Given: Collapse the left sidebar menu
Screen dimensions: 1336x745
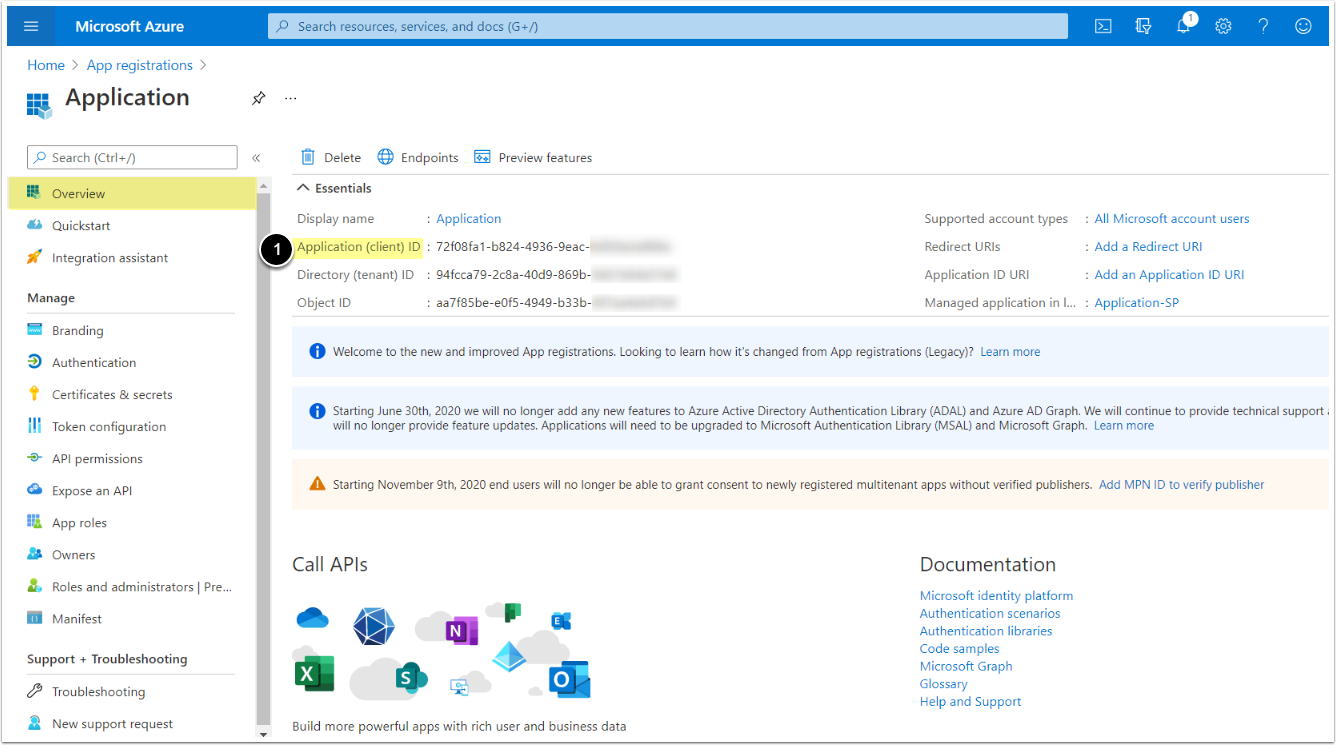Looking at the screenshot, I should 256,158.
